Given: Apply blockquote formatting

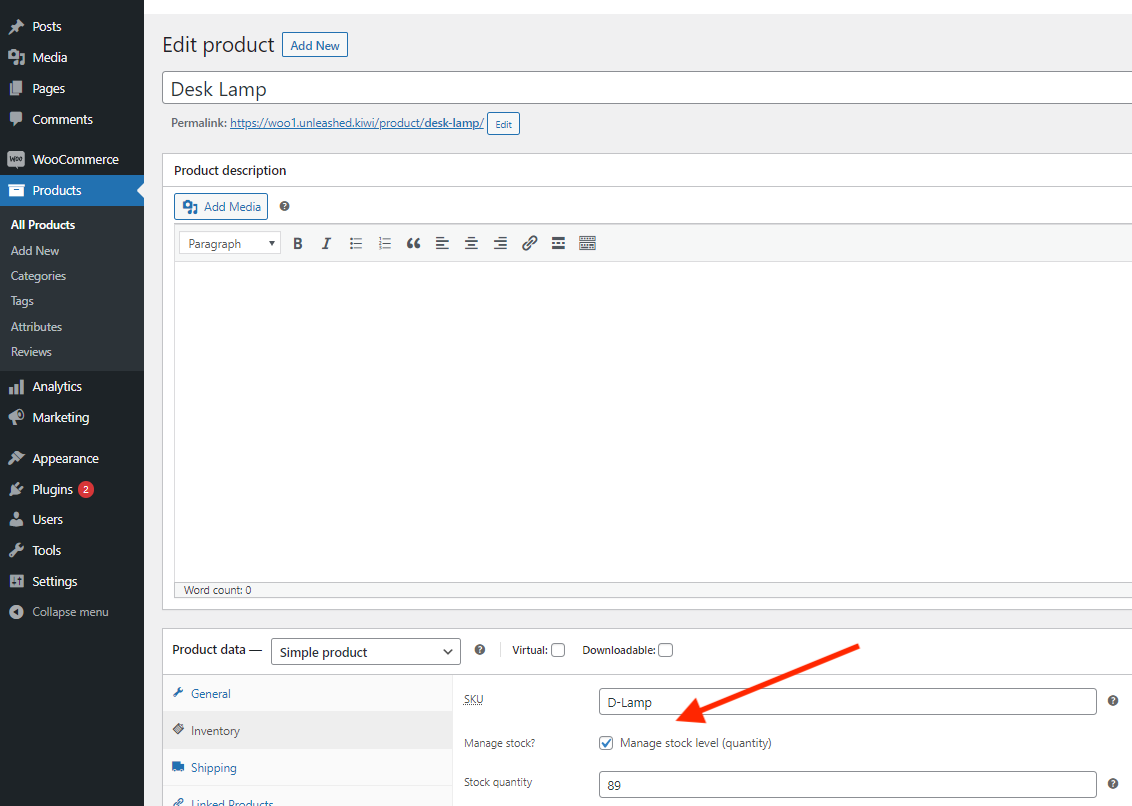Looking at the screenshot, I should 414,243.
